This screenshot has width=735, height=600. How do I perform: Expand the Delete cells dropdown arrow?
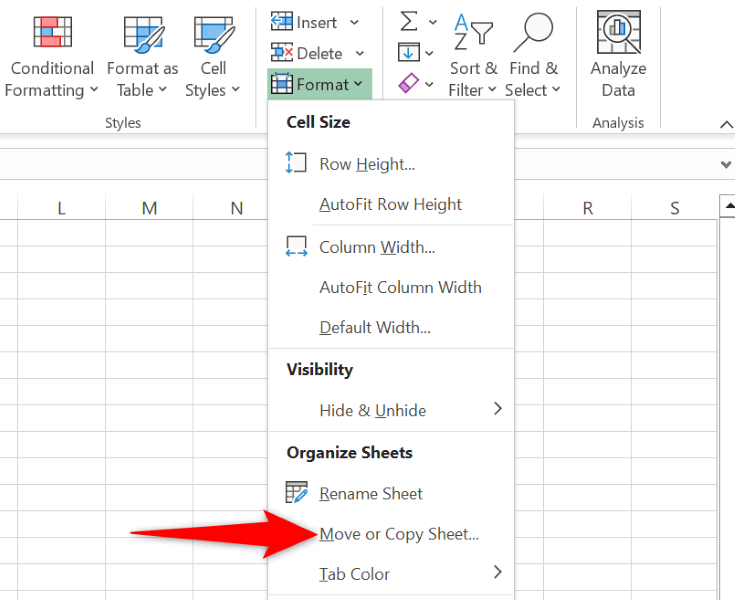pos(359,53)
